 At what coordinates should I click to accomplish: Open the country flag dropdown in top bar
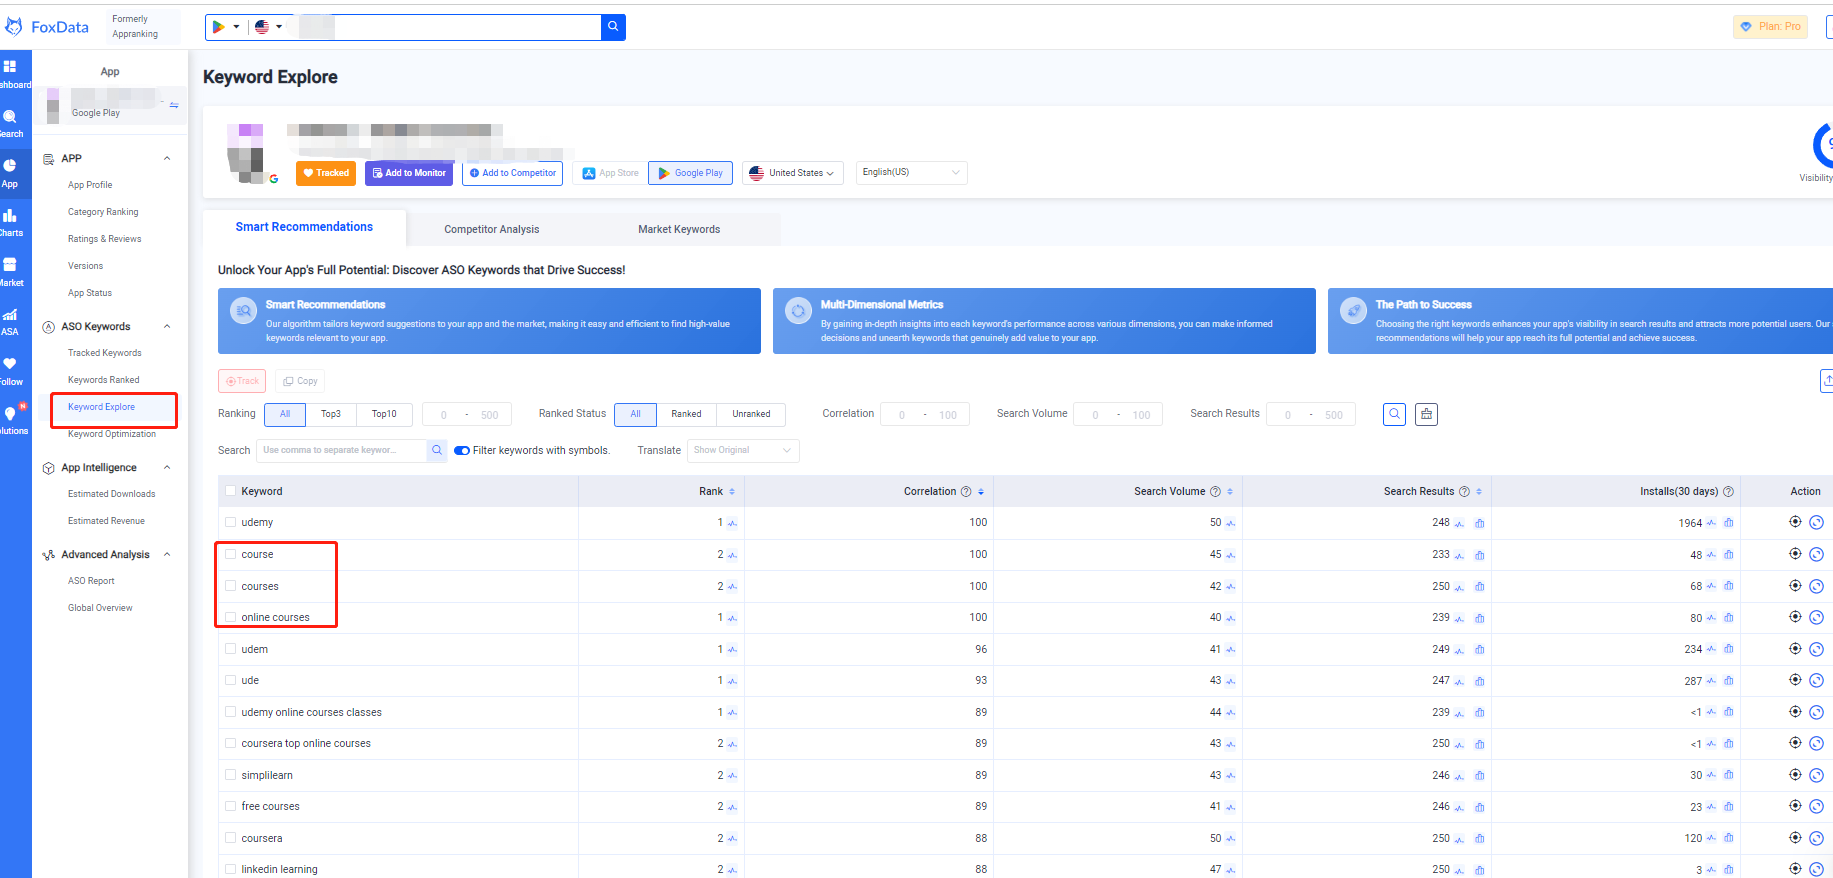(268, 27)
